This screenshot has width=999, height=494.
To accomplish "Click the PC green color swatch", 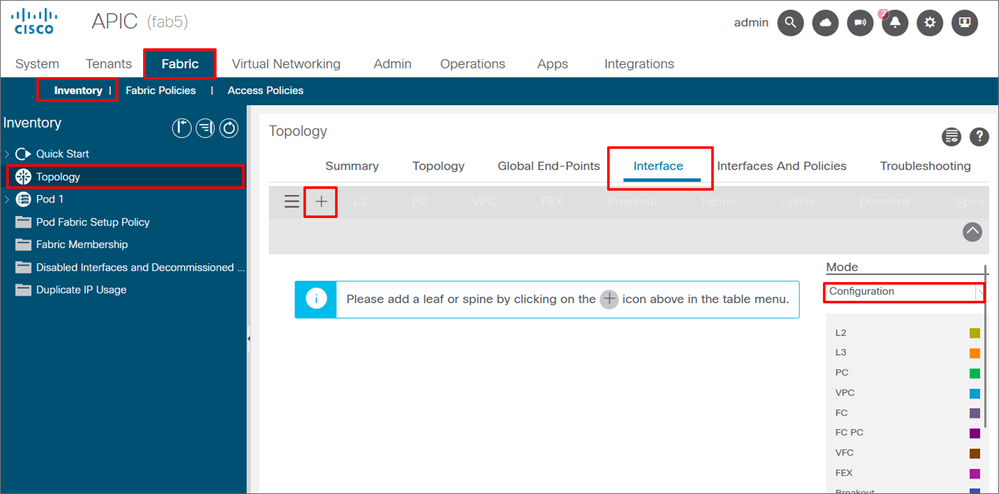I will pyautogui.click(x=974, y=373).
